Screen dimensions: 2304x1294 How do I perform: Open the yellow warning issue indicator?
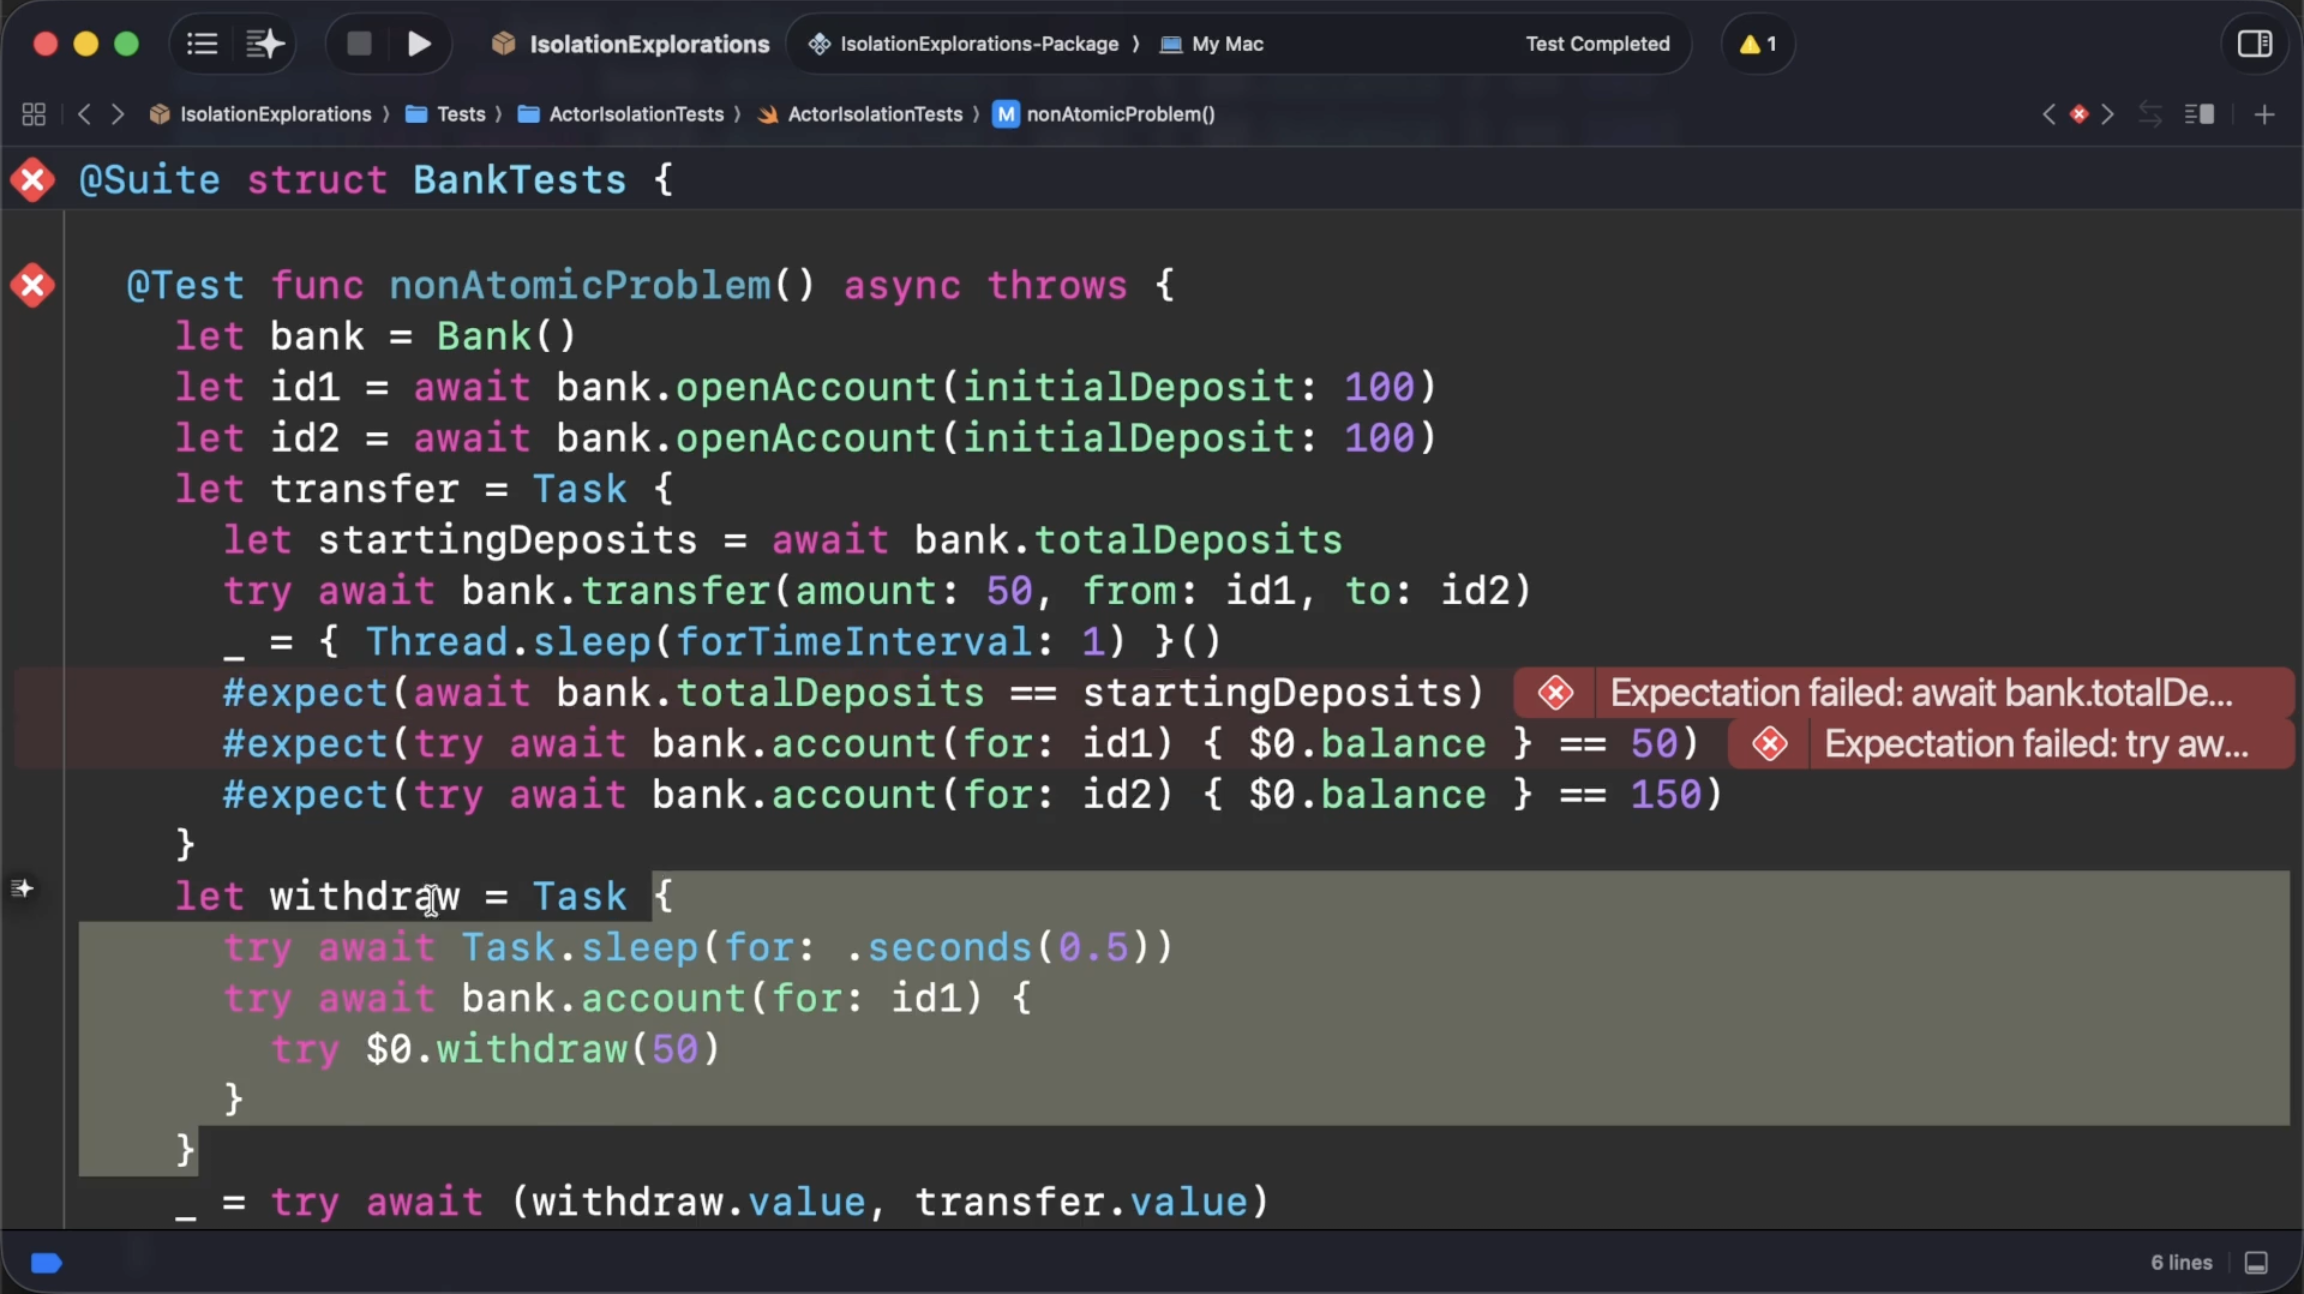pyautogui.click(x=1757, y=44)
